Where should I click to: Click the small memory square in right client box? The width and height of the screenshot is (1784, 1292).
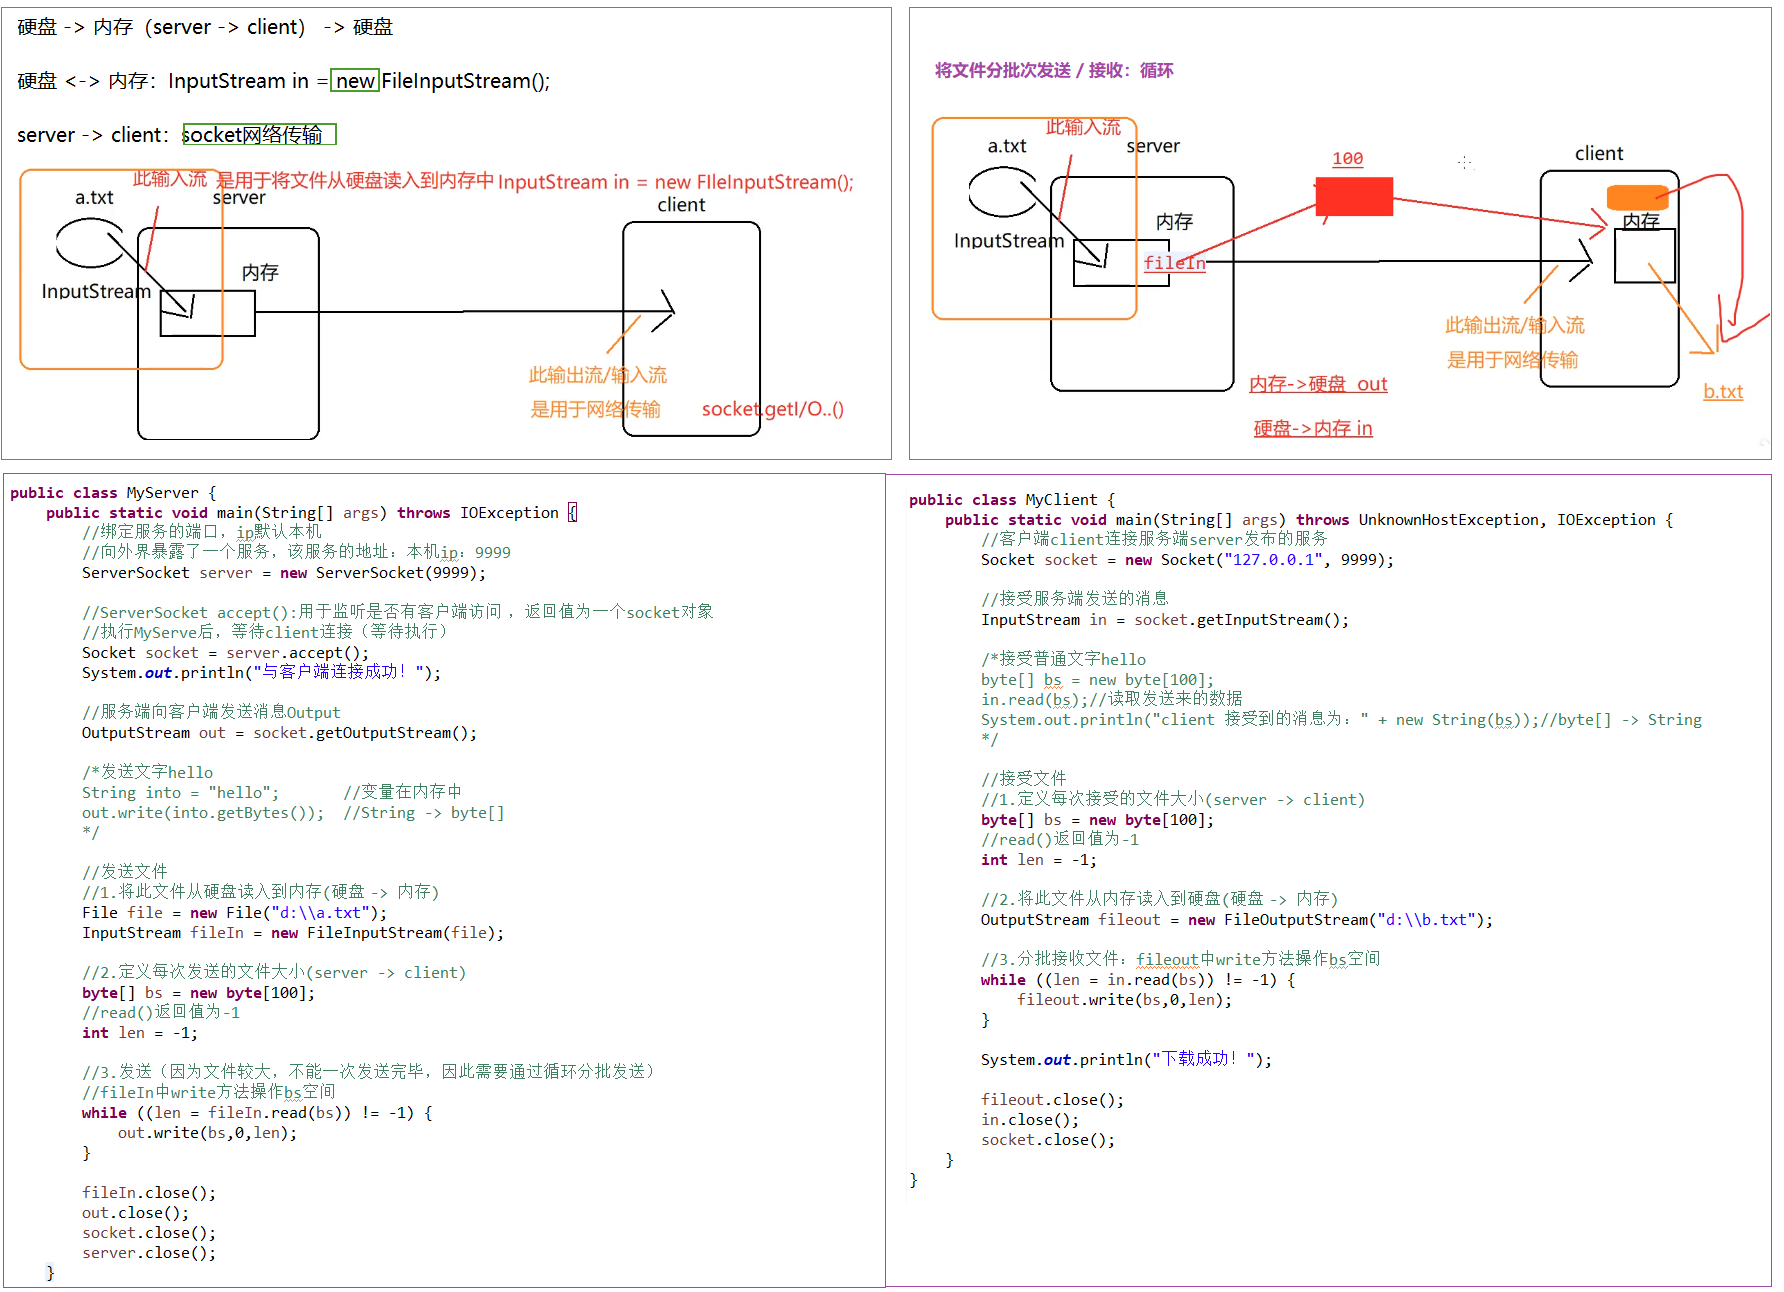point(1644,256)
